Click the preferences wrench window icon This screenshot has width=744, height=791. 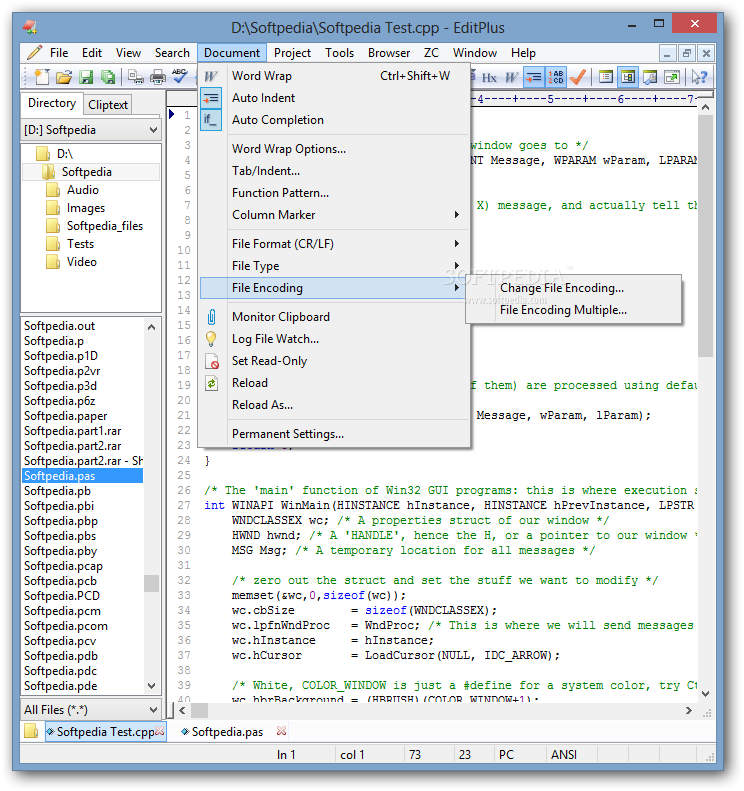point(650,77)
